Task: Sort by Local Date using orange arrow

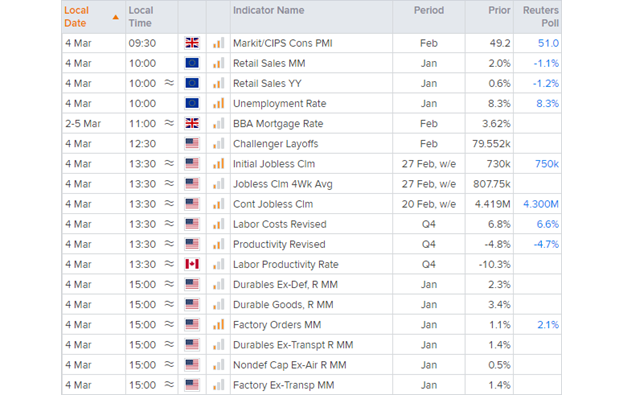Action: 115,17
